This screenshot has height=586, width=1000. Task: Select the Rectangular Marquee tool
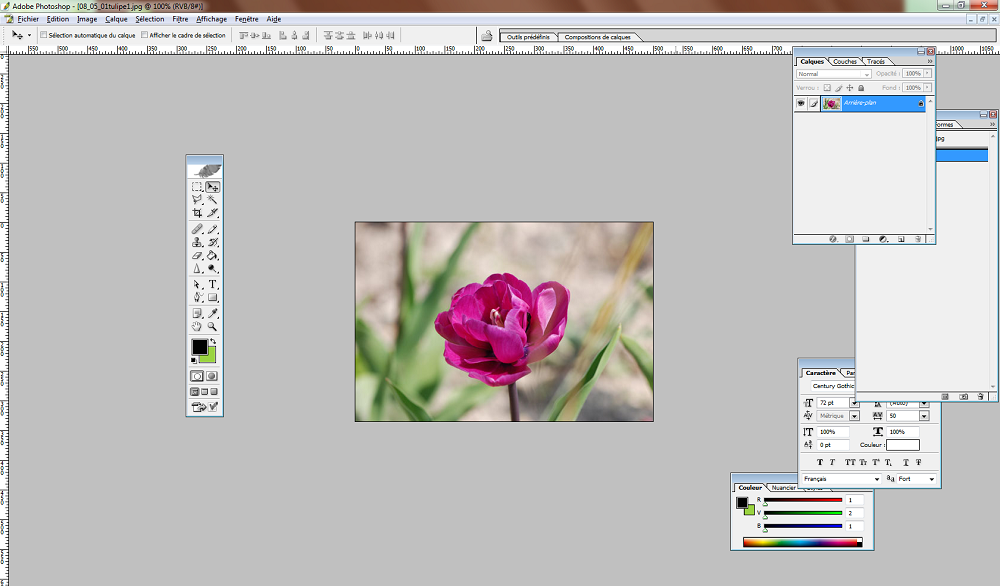197,187
